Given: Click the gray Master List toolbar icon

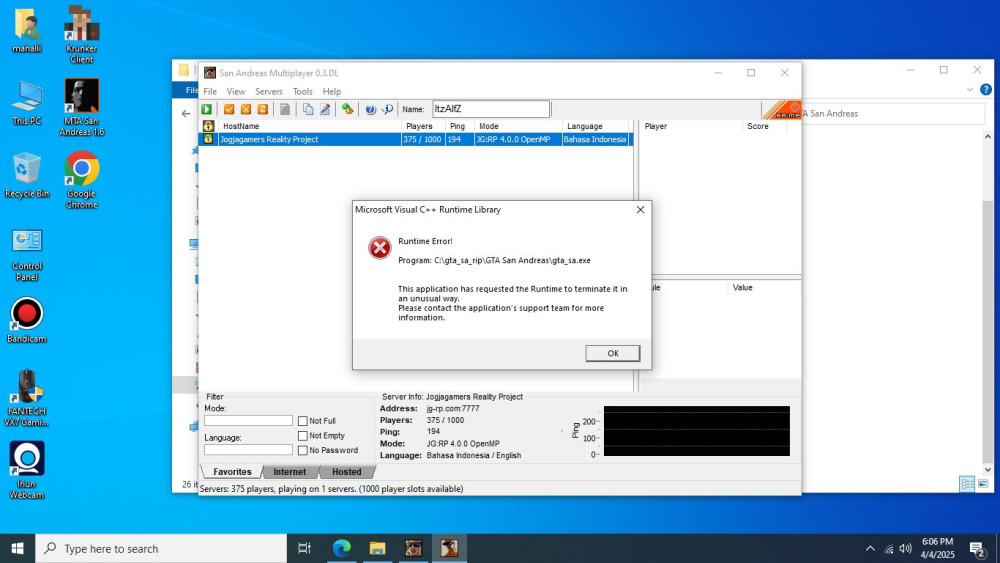Looking at the screenshot, I should click(285, 109).
